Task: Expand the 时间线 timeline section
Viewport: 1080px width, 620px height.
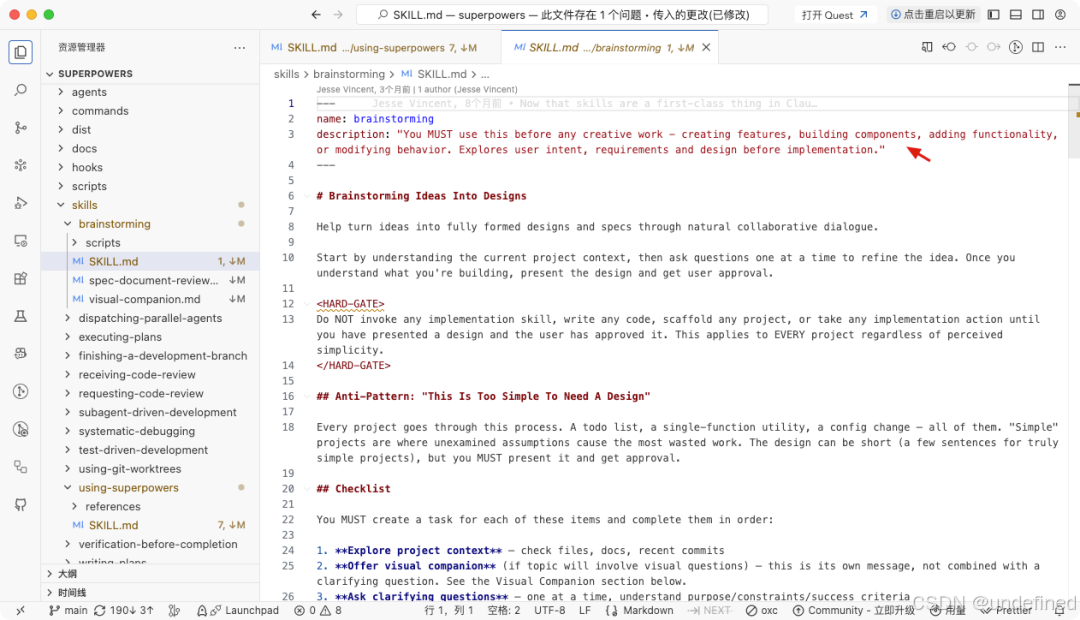Action: click(x=150, y=592)
